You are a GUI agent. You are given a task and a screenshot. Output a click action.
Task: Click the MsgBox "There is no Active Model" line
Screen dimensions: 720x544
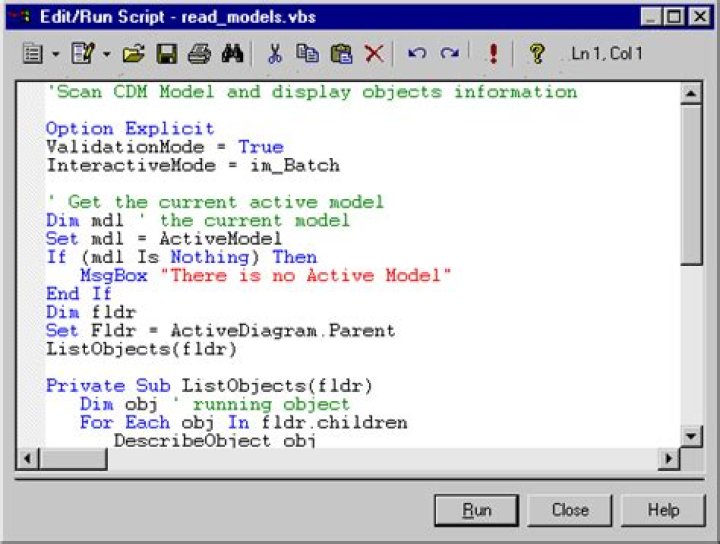(266, 275)
